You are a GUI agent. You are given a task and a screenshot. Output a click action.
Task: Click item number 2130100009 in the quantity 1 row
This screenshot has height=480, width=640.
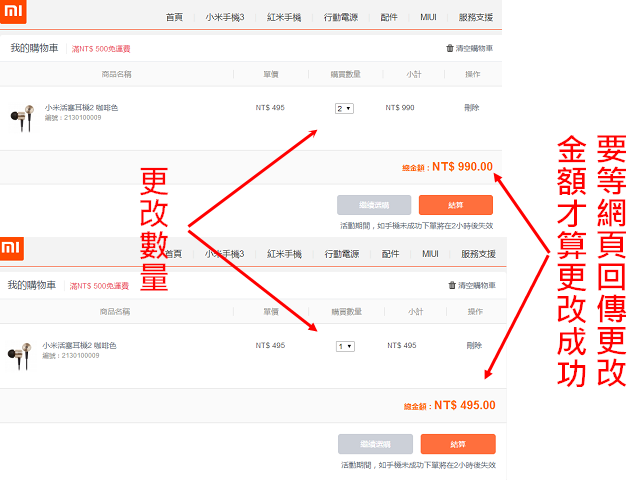tap(80, 356)
